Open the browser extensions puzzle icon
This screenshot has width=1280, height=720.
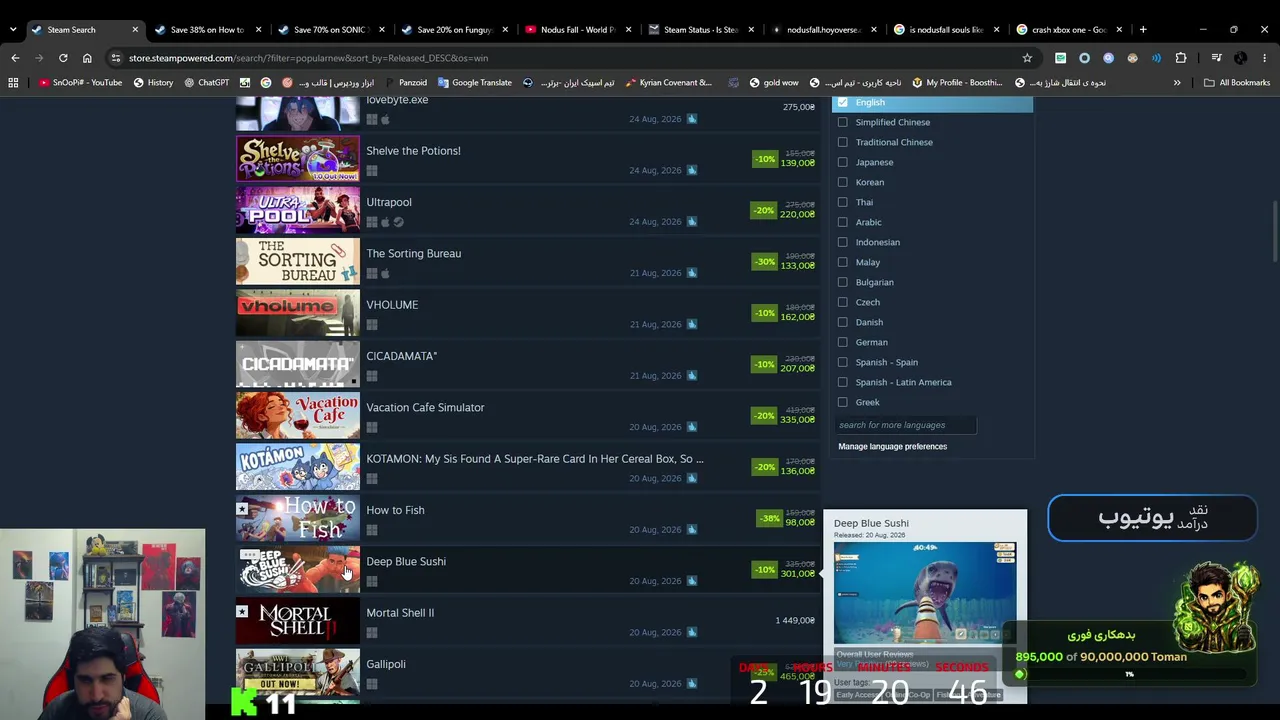[x=1181, y=58]
